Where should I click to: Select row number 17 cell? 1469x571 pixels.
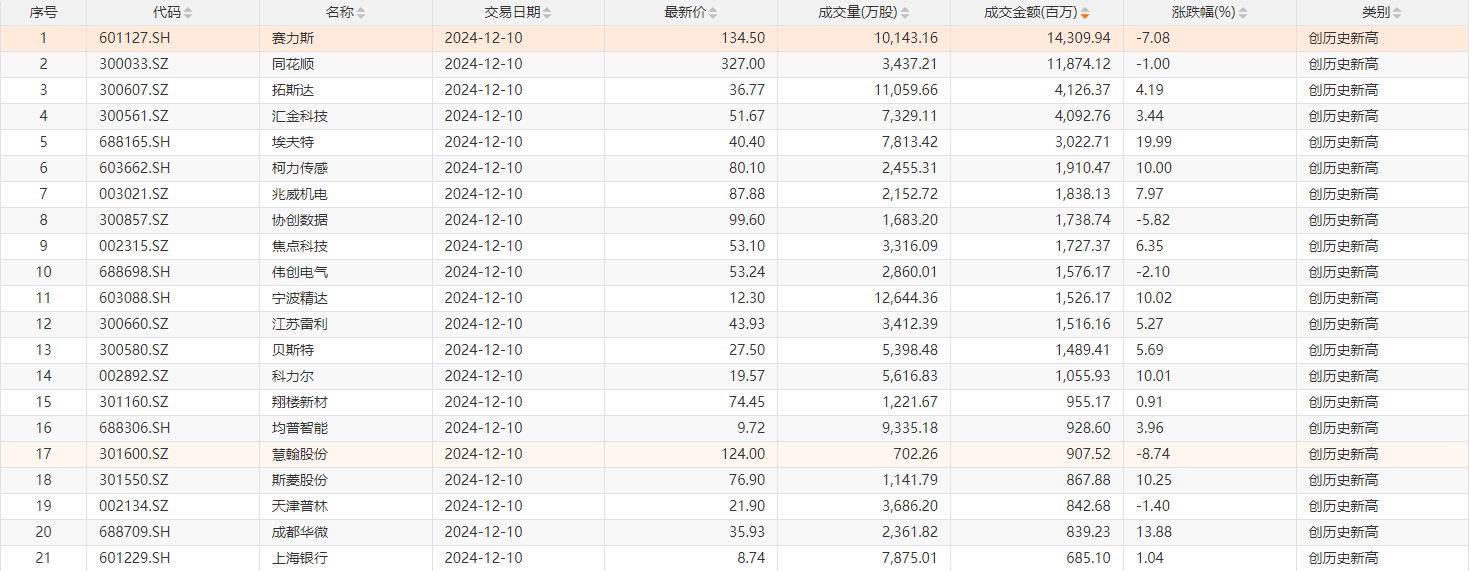tap(43, 454)
